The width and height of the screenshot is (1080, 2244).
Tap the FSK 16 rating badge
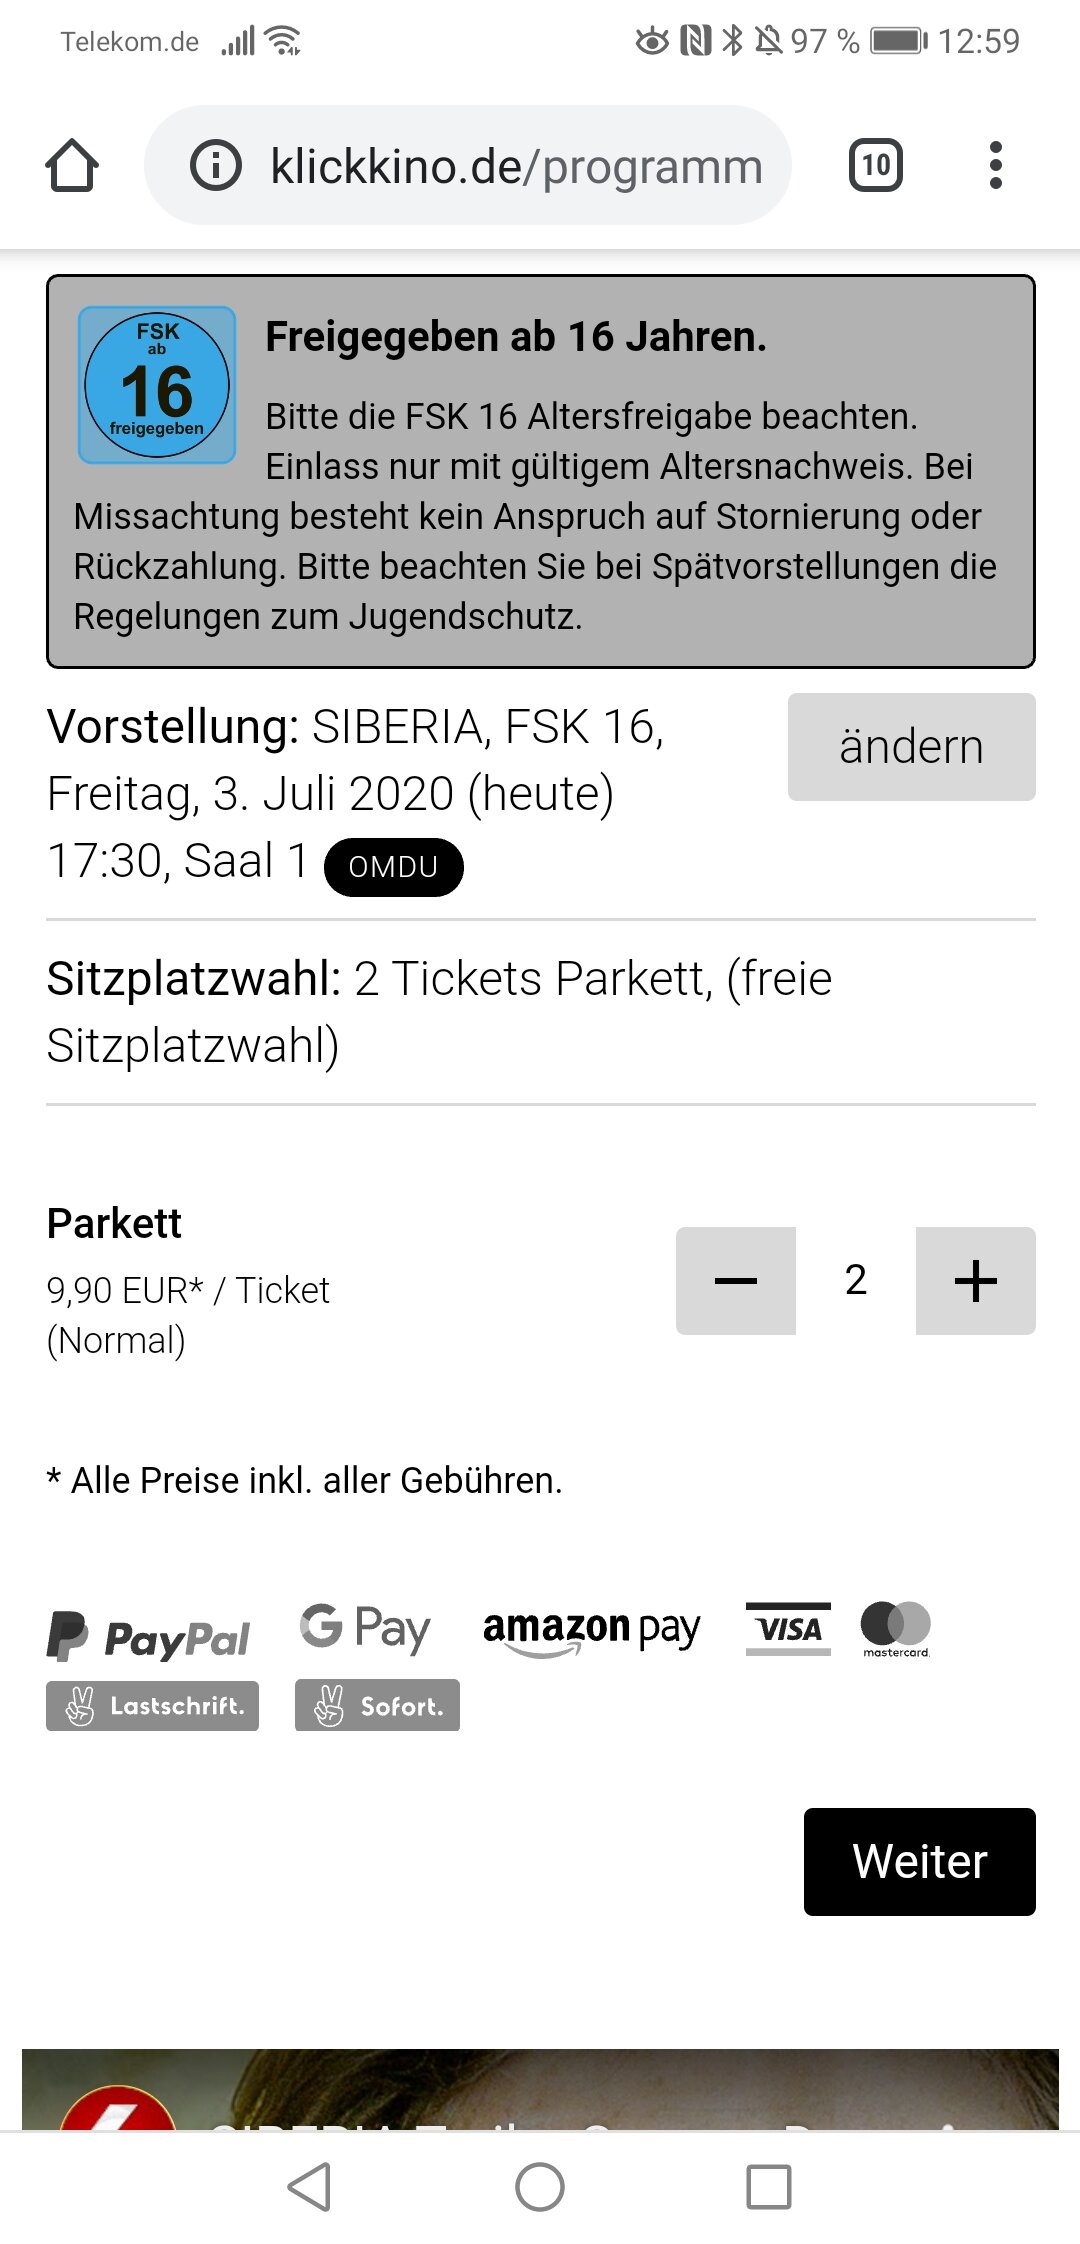coord(157,385)
